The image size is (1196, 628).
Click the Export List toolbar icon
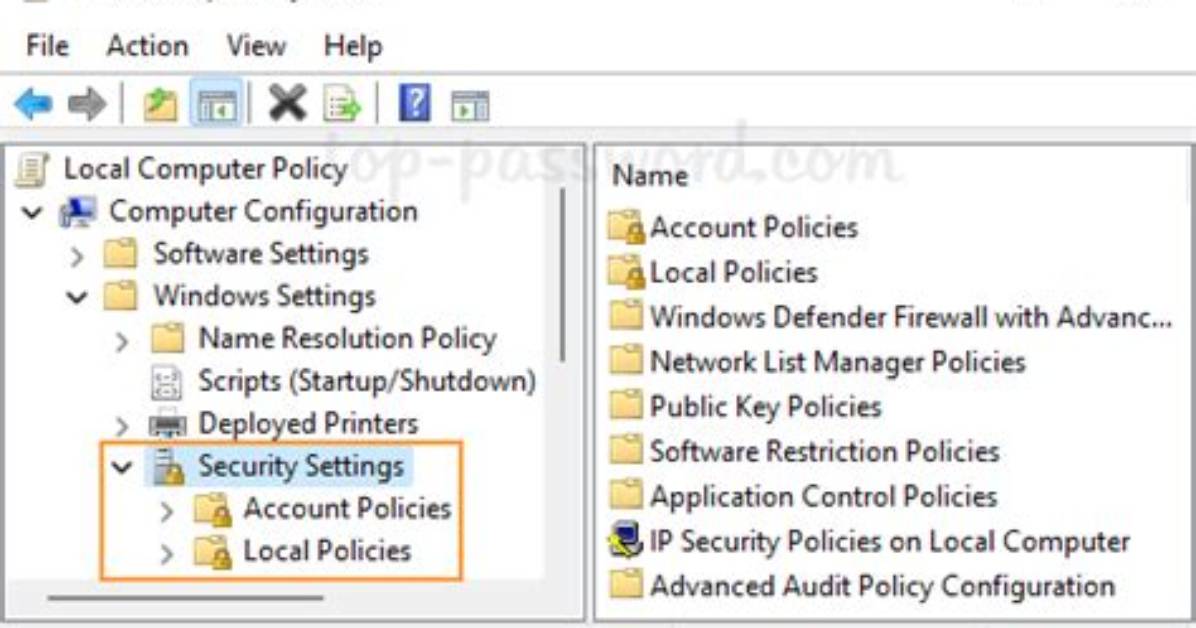(342, 104)
